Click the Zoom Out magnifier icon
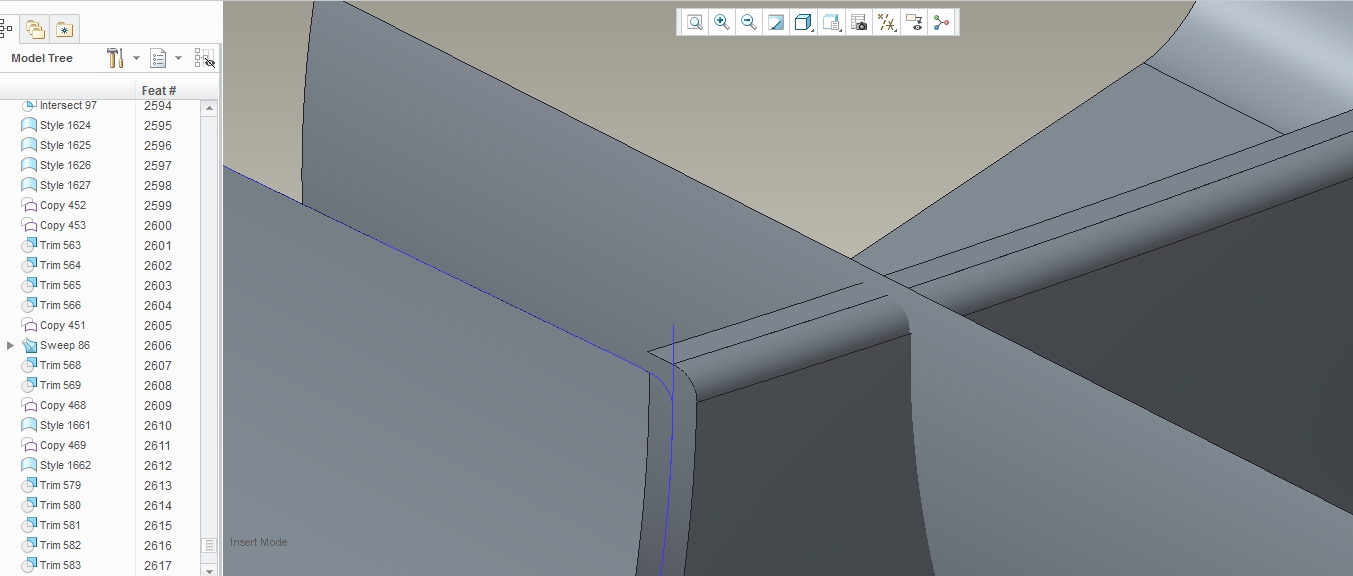The height and width of the screenshot is (576, 1353). pyautogui.click(x=748, y=22)
